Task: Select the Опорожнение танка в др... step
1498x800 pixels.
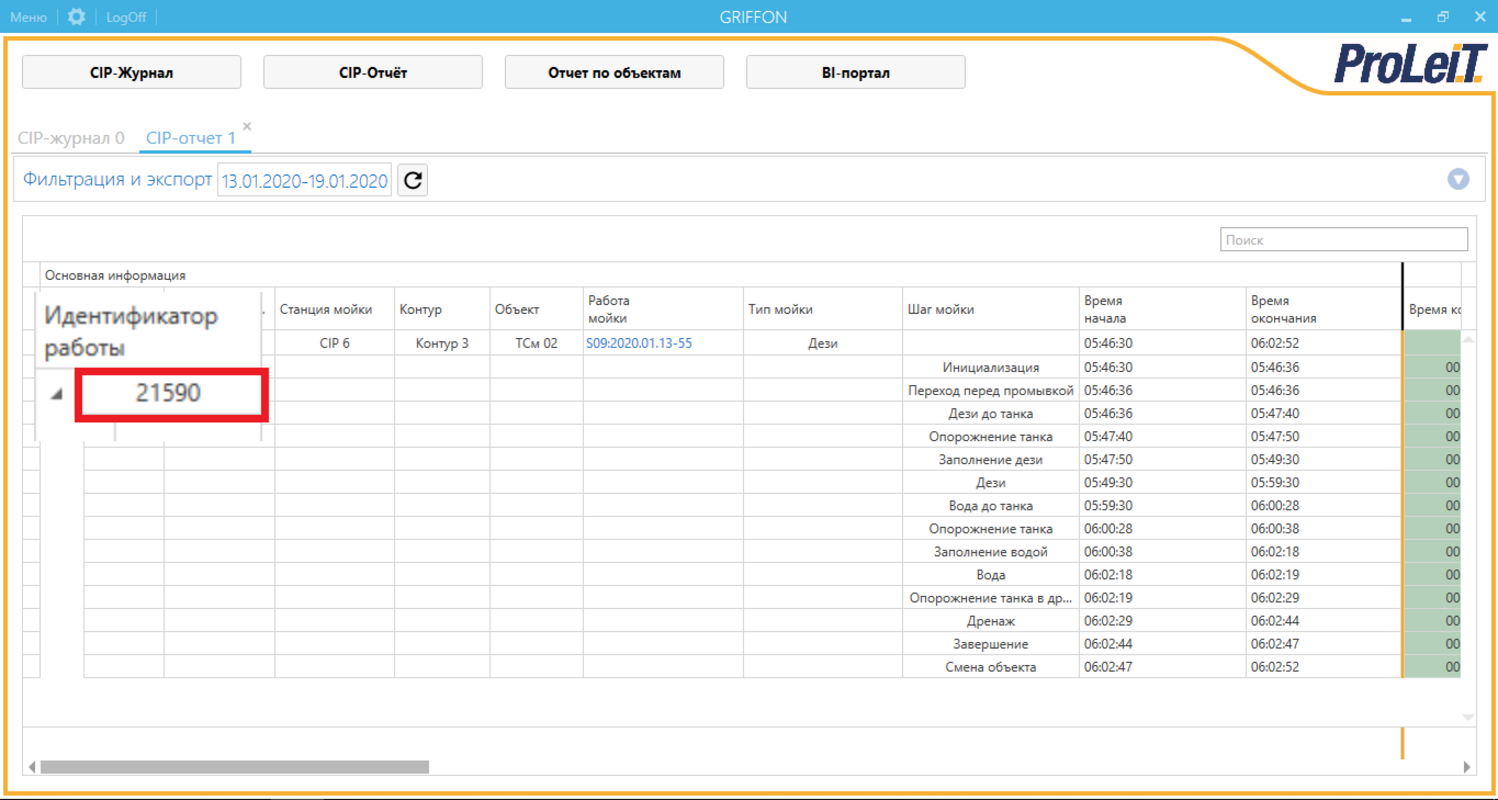Action: coord(991,598)
